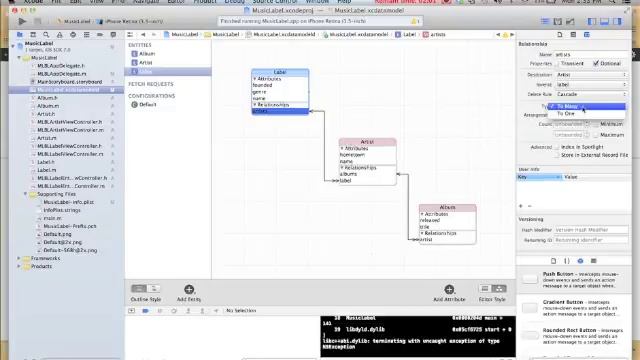
Task: Add a user info entry with plus
Action: [521, 206]
